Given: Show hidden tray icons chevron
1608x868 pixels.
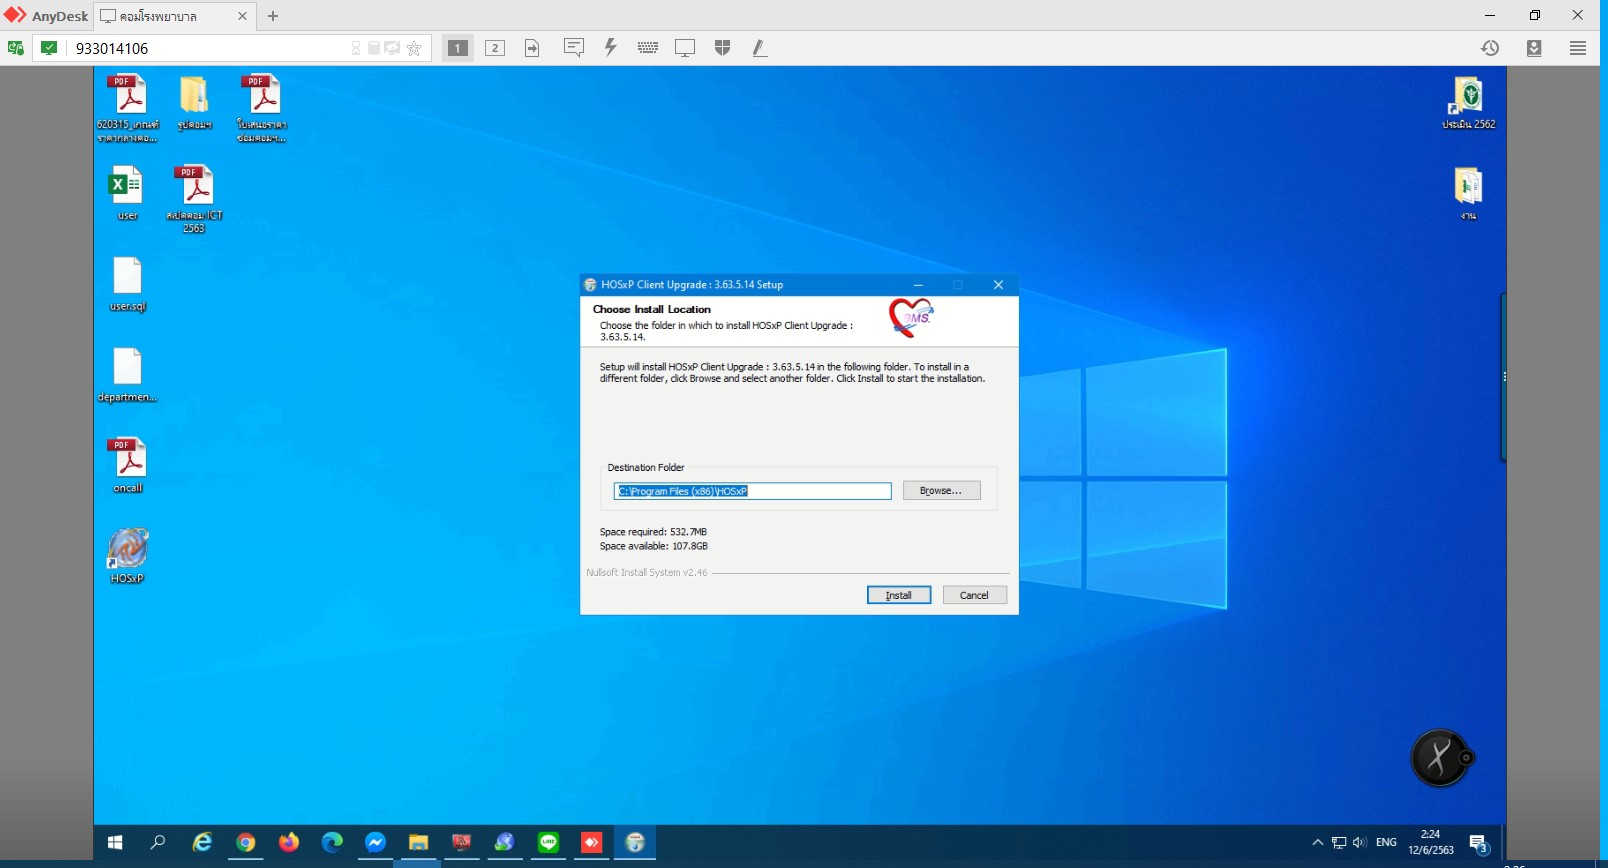Looking at the screenshot, I should click(x=1318, y=843).
